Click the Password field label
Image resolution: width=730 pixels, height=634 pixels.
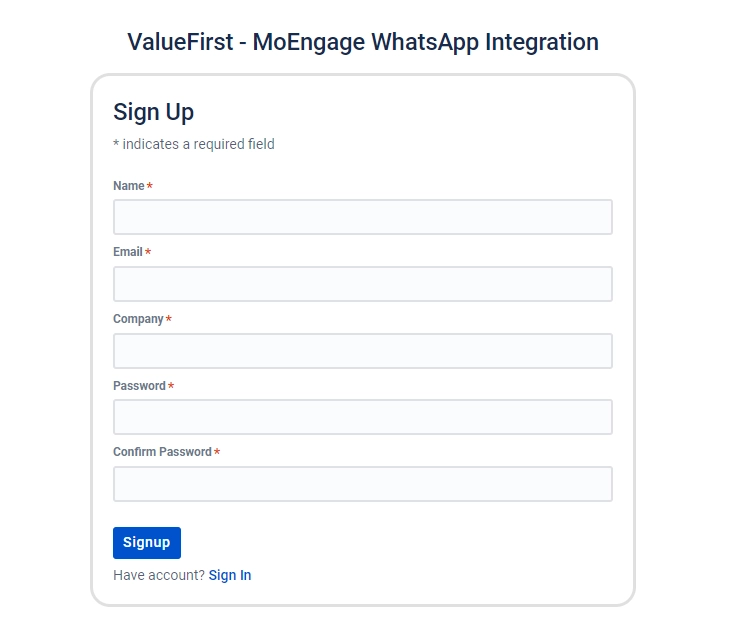[139, 386]
